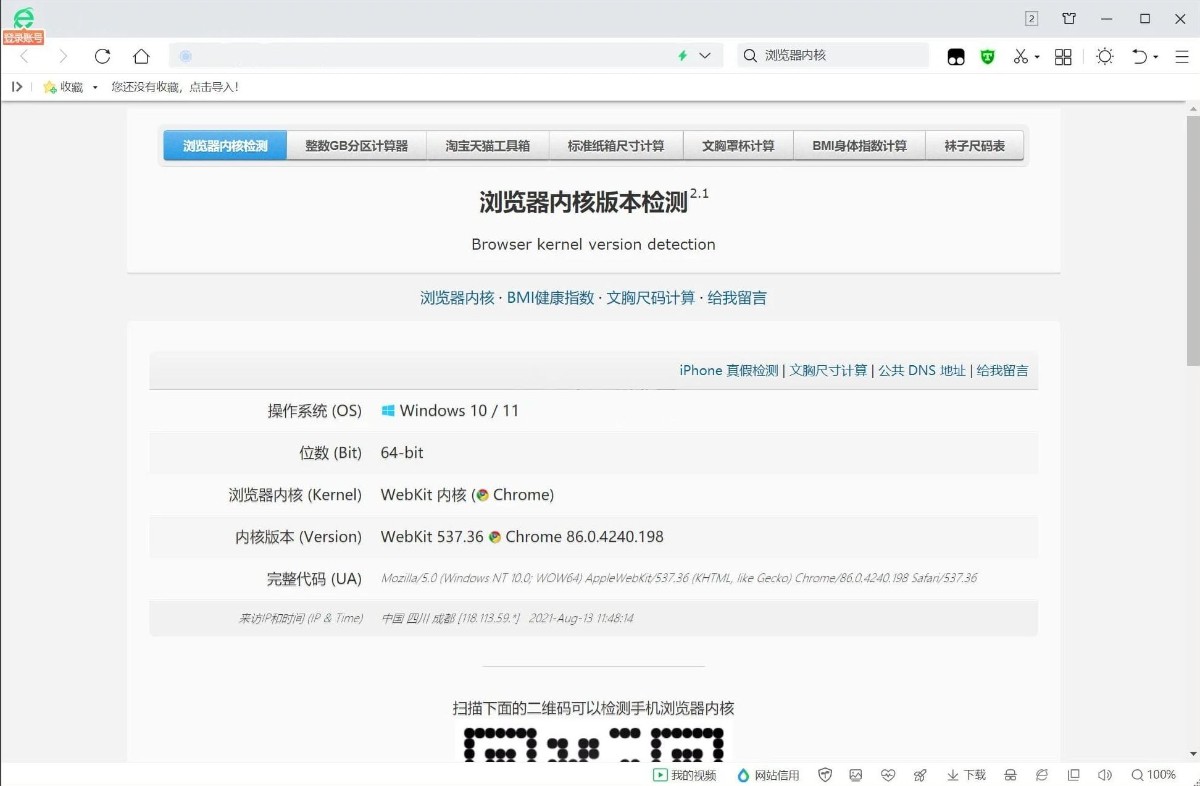The height and width of the screenshot is (786, 1200).
Task: Click the scissors screenshot tool icon
Action: click(x=1020, y=57)
